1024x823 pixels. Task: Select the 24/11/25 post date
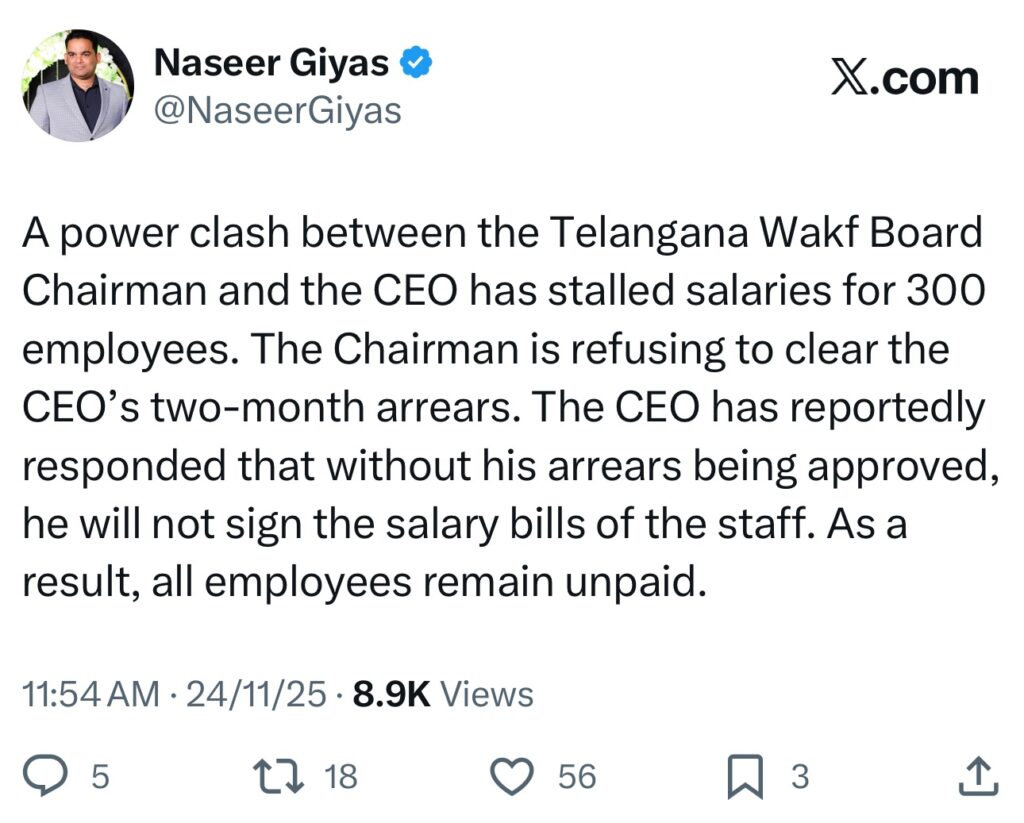tap(255, 694)
